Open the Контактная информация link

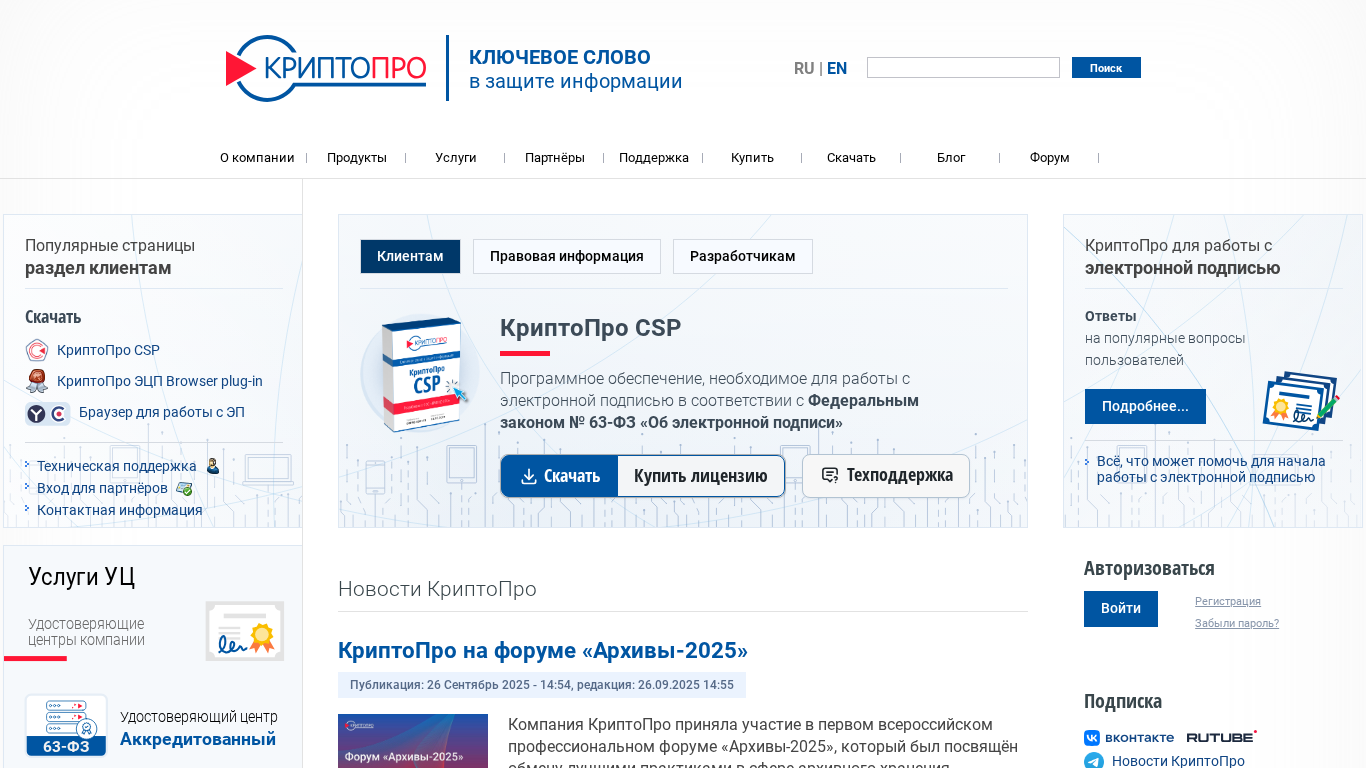tap(120, 510)
